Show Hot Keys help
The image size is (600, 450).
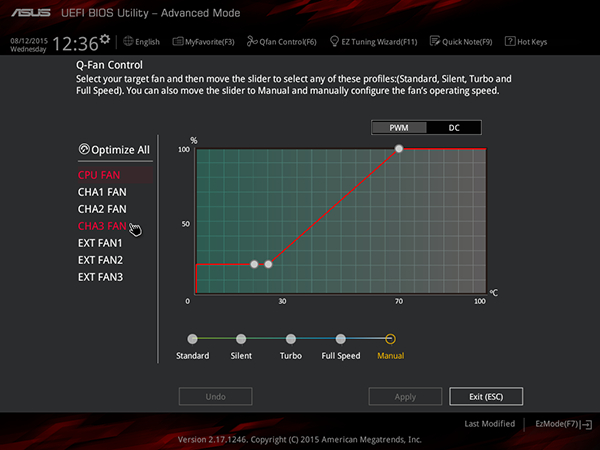coord(526,41)
